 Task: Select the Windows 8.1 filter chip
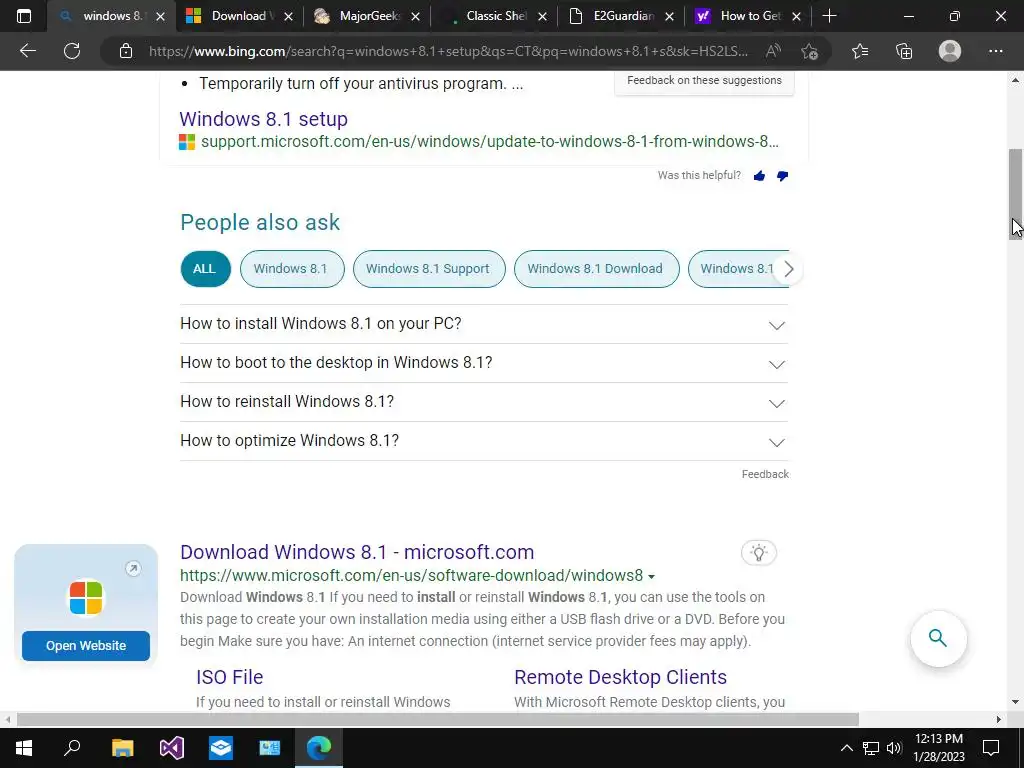click(291, 269)
